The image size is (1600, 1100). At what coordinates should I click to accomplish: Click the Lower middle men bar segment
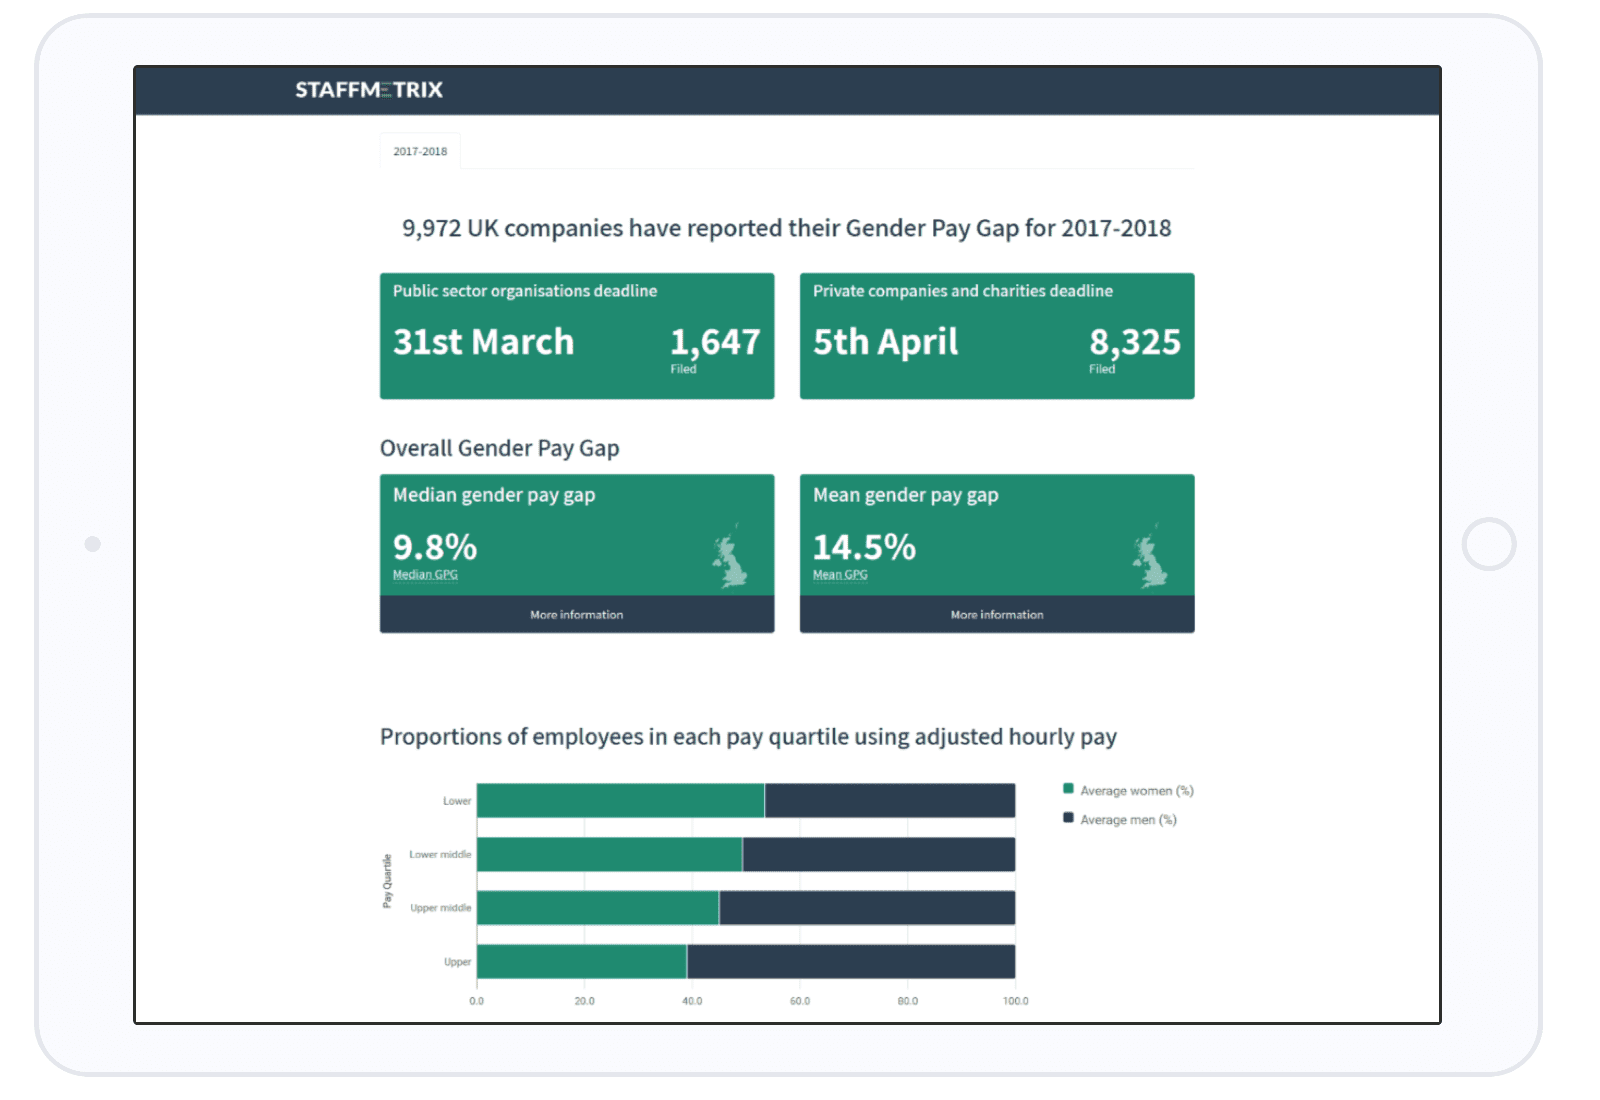point(879,855)
